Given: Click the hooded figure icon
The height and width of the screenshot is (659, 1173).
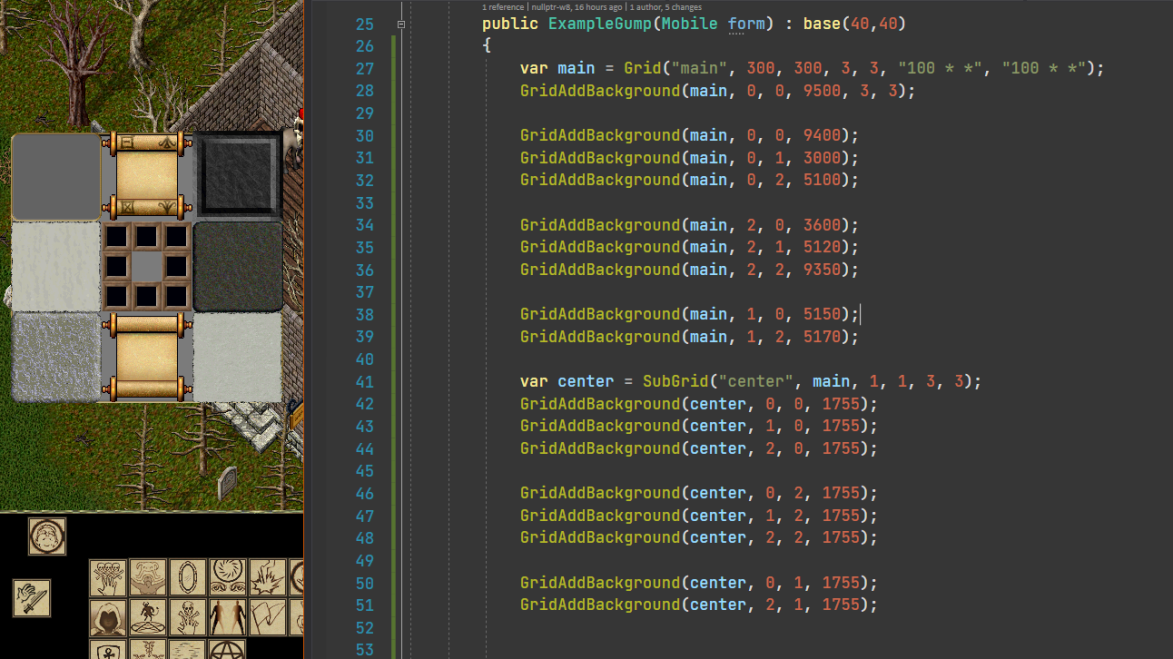Looking at the screenshot, I should point(108,618).
